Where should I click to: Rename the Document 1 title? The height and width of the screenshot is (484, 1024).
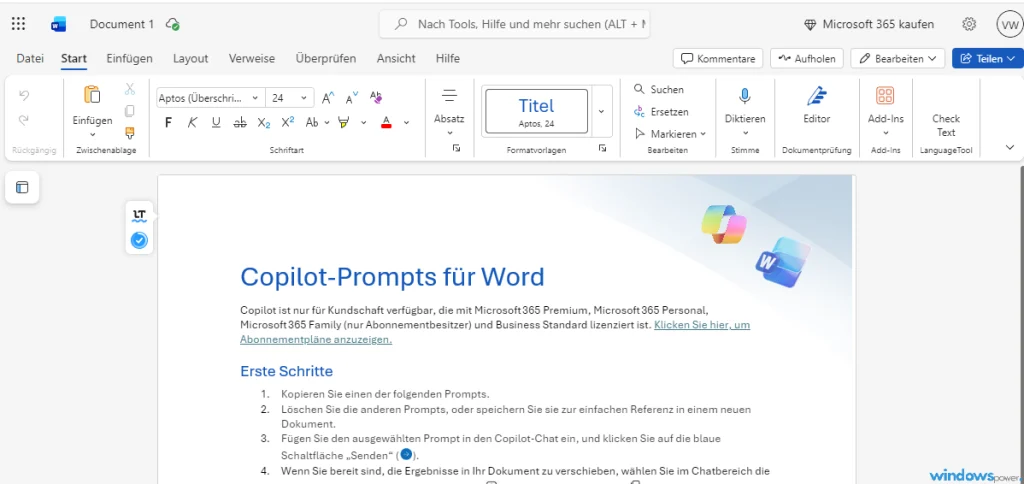(121, 24)
